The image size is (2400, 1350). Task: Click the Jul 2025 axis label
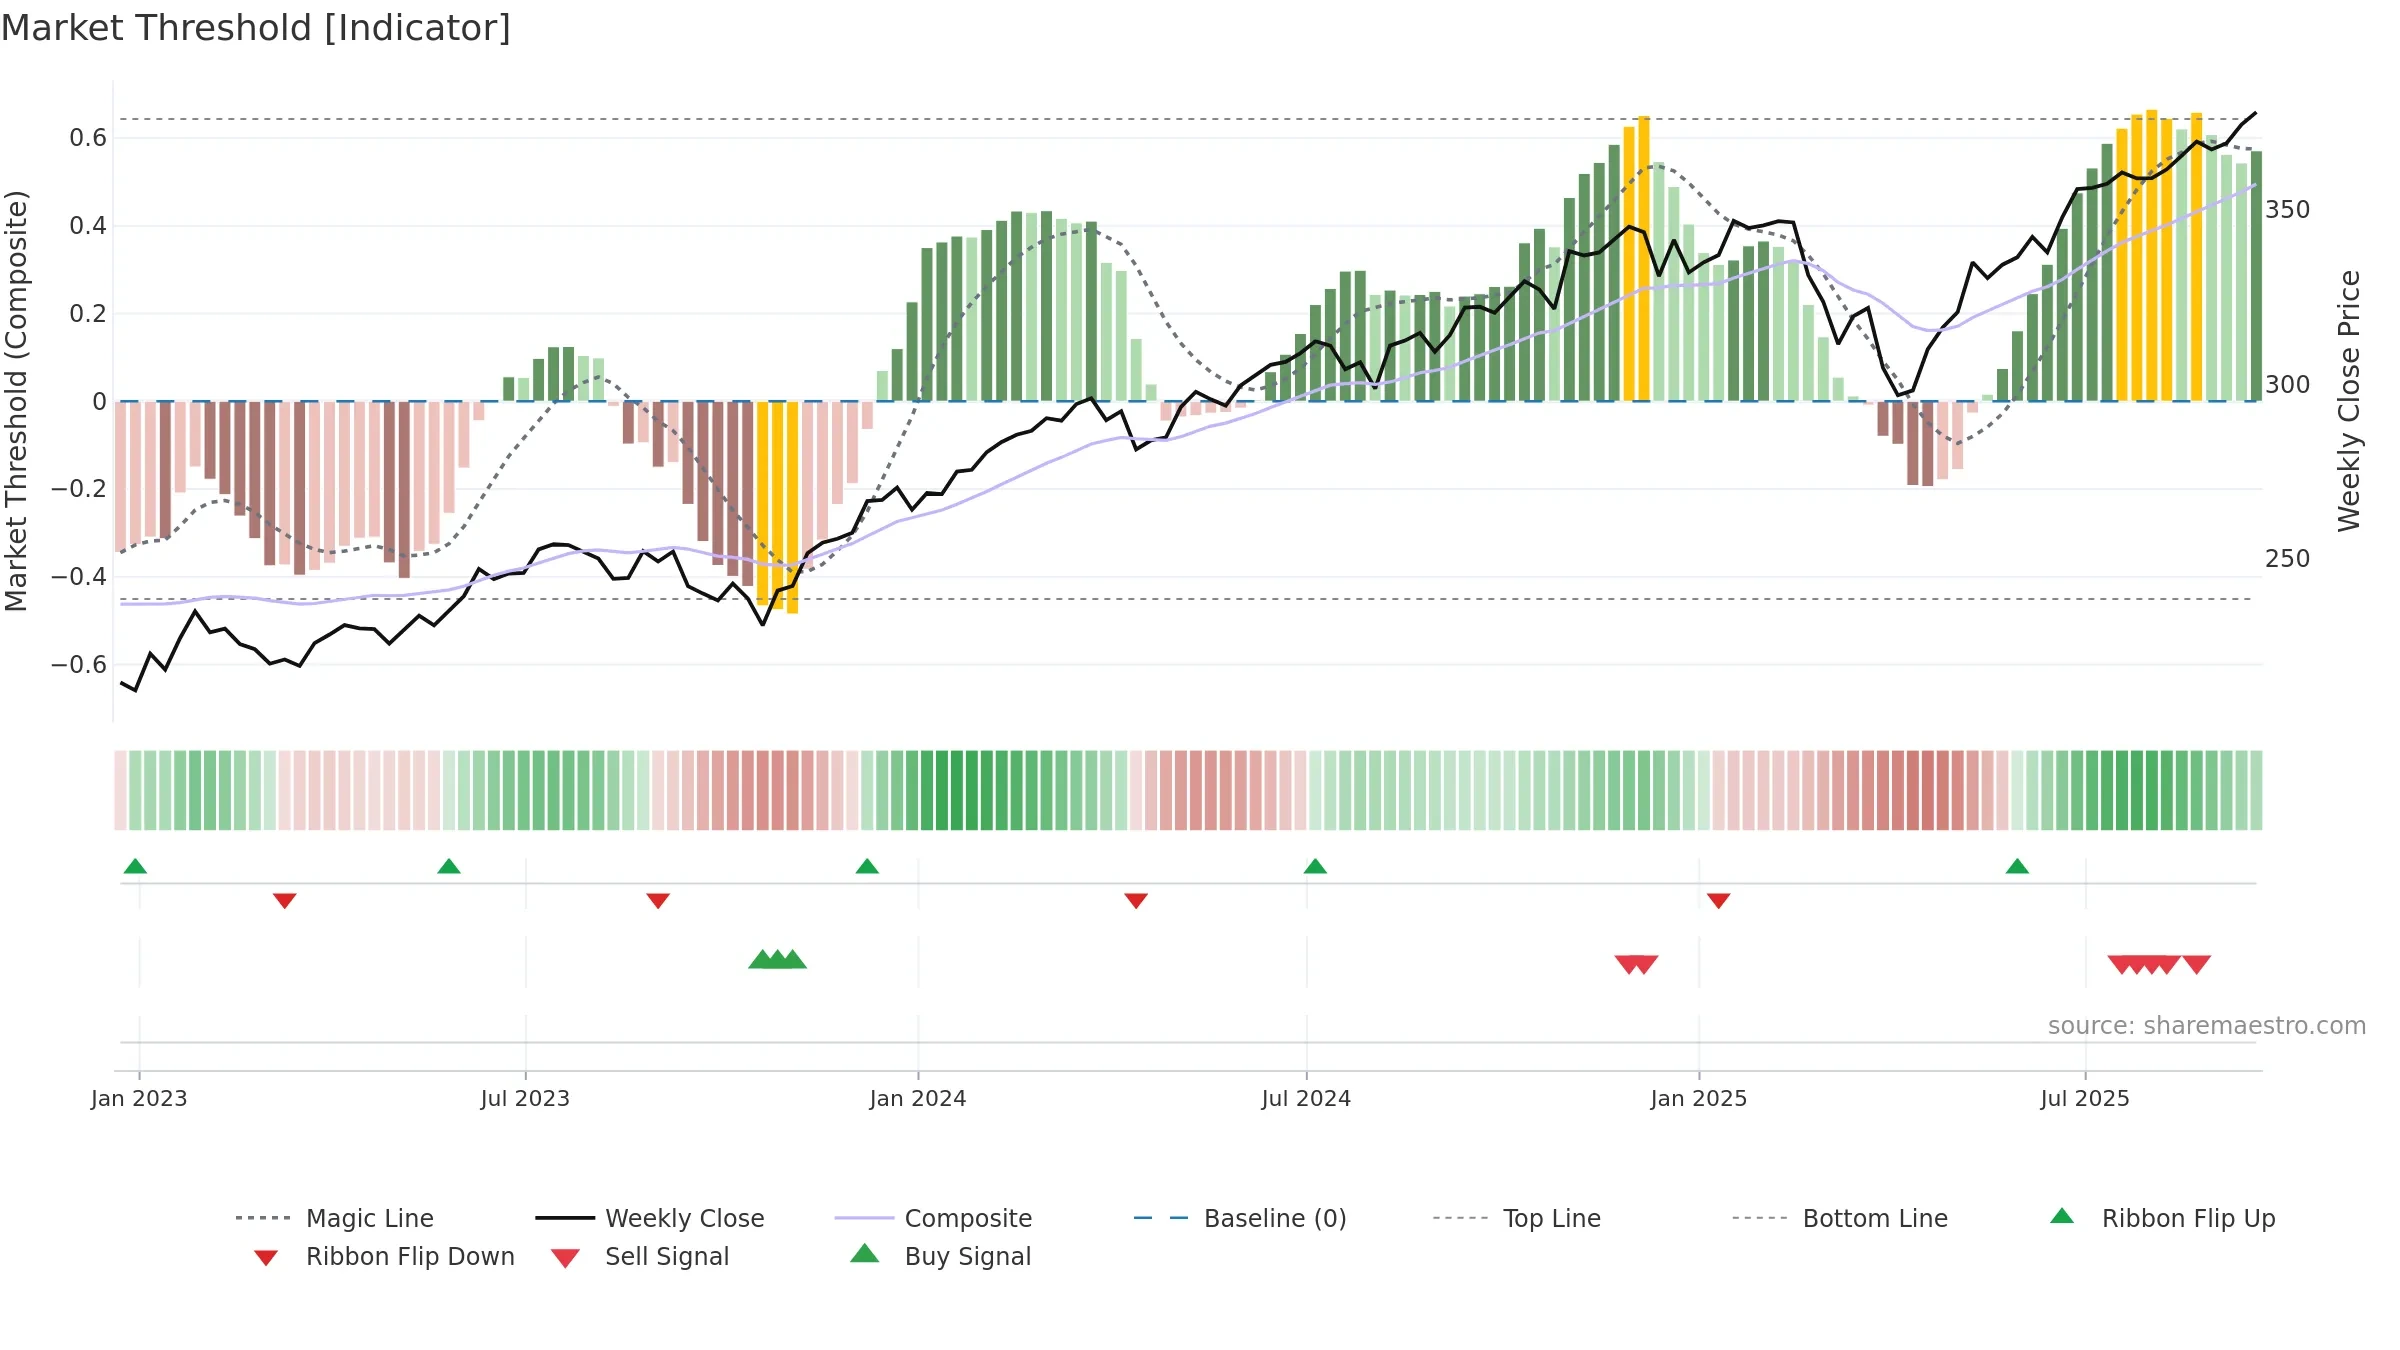[2085, 1098]
